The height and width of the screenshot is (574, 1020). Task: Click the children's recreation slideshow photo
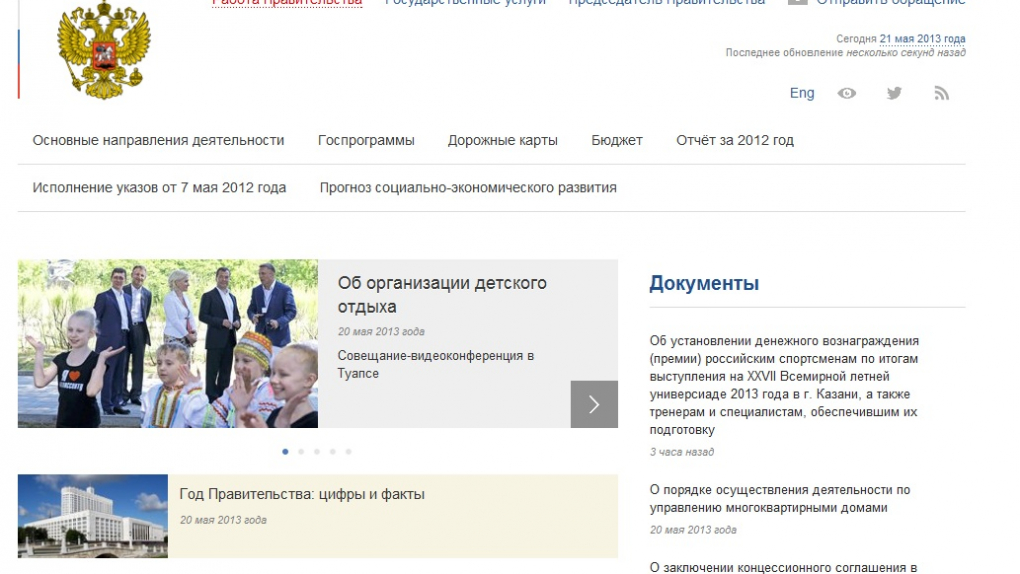pos(168,344)
